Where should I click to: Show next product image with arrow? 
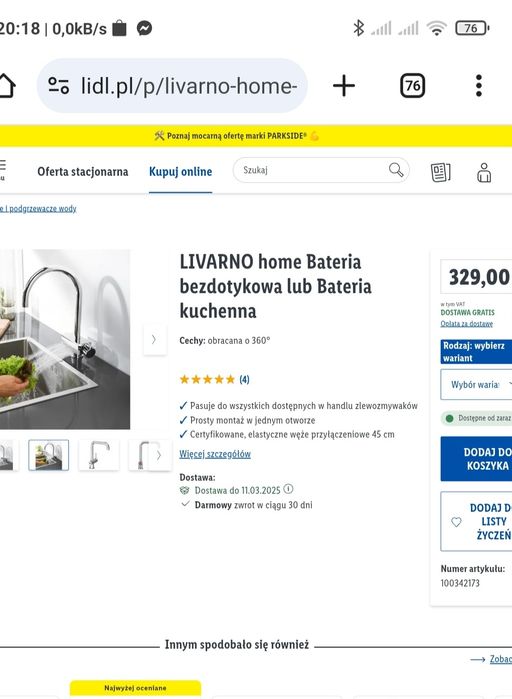coord(154,340)
